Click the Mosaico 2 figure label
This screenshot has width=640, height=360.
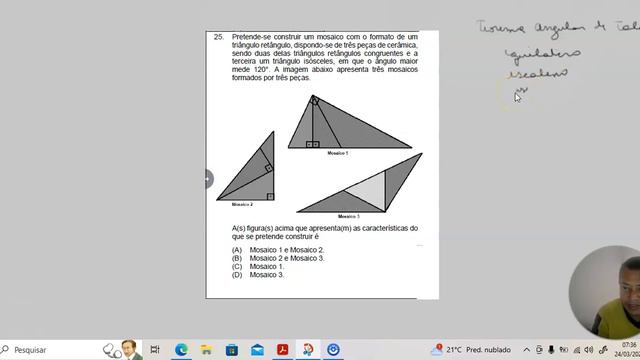click(x=242, y=204)
